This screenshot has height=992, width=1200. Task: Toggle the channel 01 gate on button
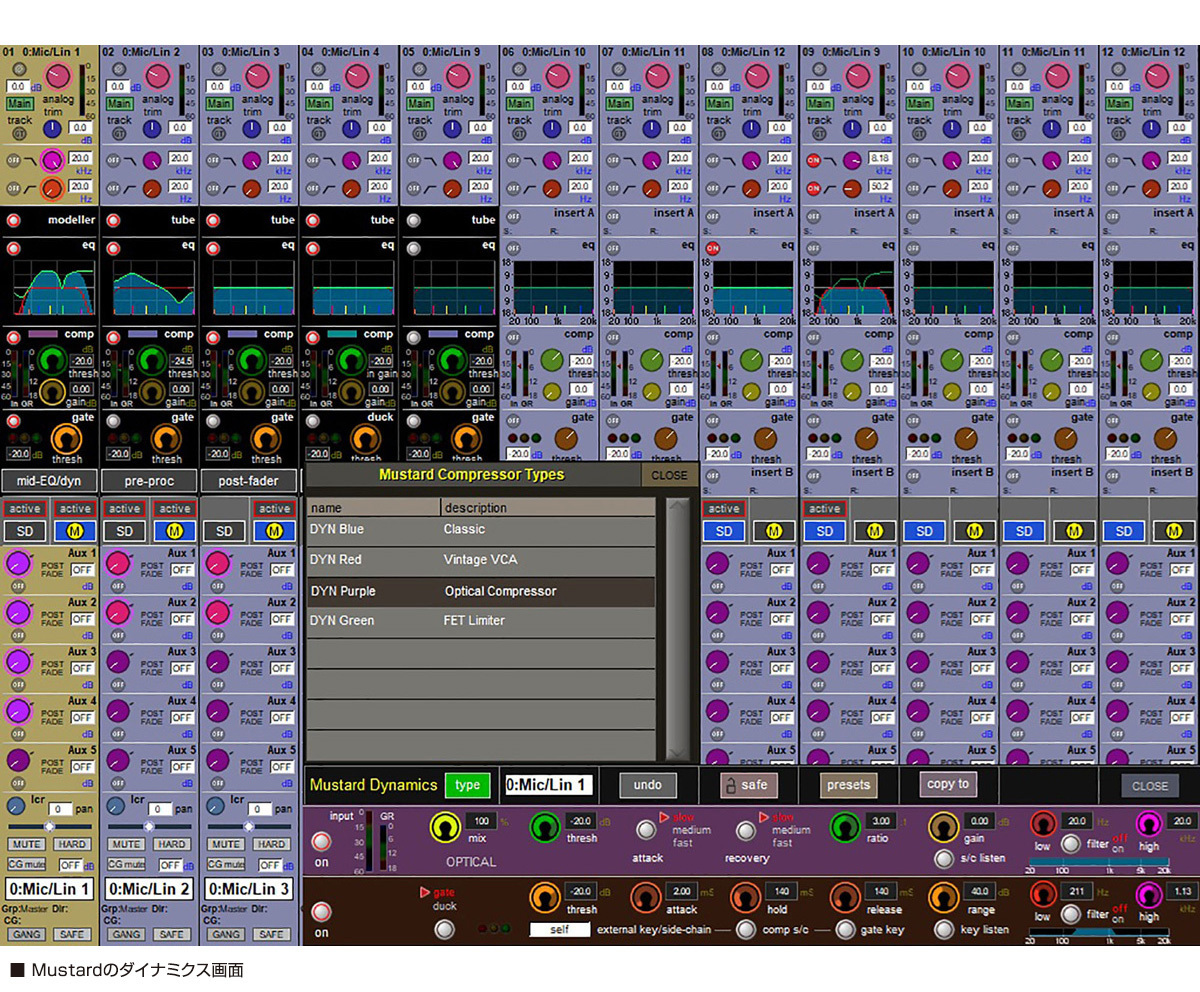pyautogui.click(x=13, y=421)
